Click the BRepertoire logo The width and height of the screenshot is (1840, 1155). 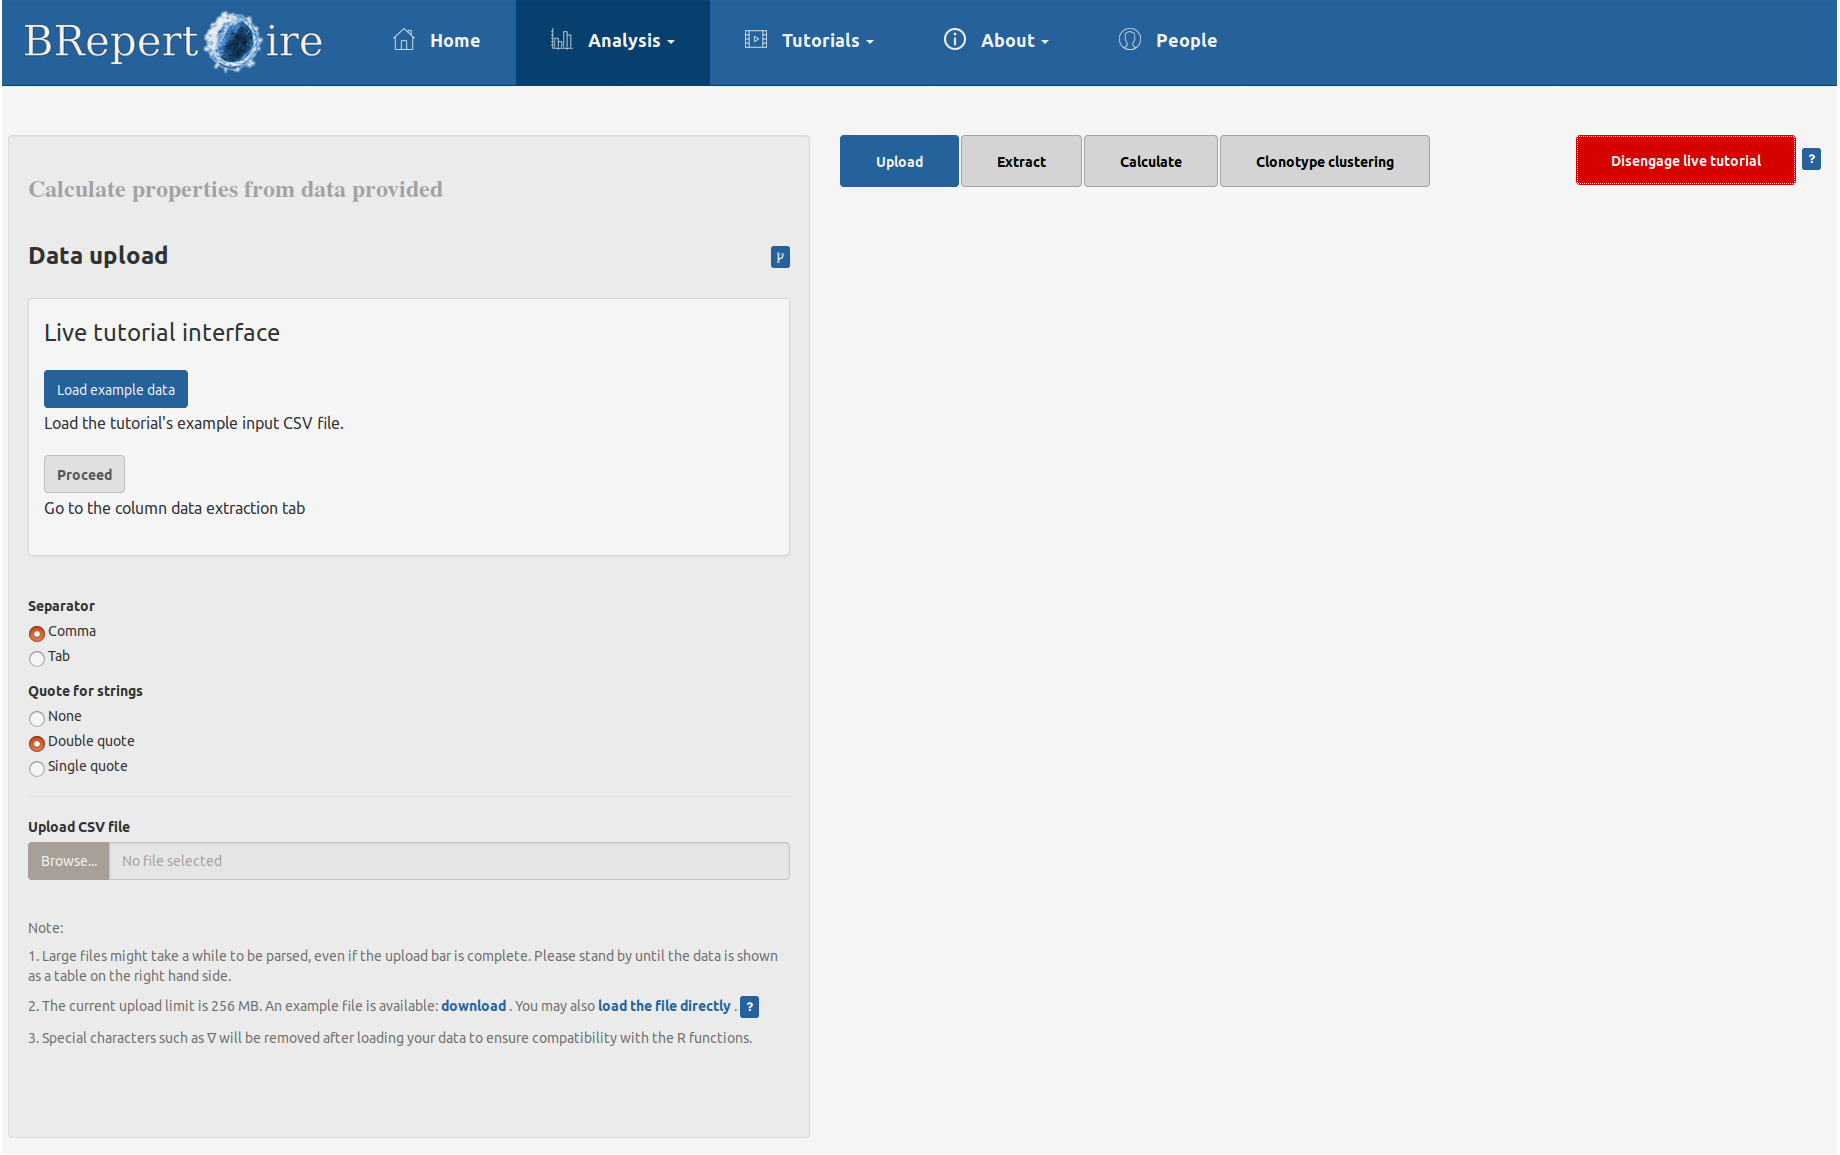[173, 42]
